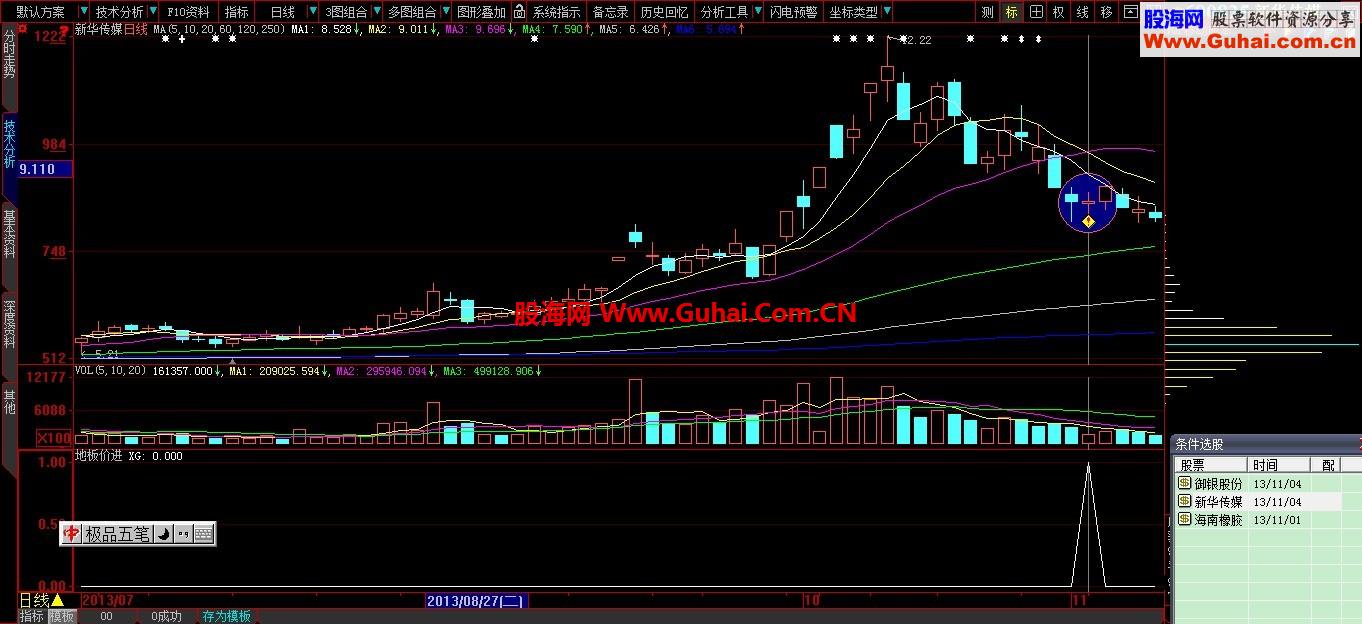Click the 地板价进 indicator label
The width and height of the screenshot is (1362, 624).
[99, 455]
